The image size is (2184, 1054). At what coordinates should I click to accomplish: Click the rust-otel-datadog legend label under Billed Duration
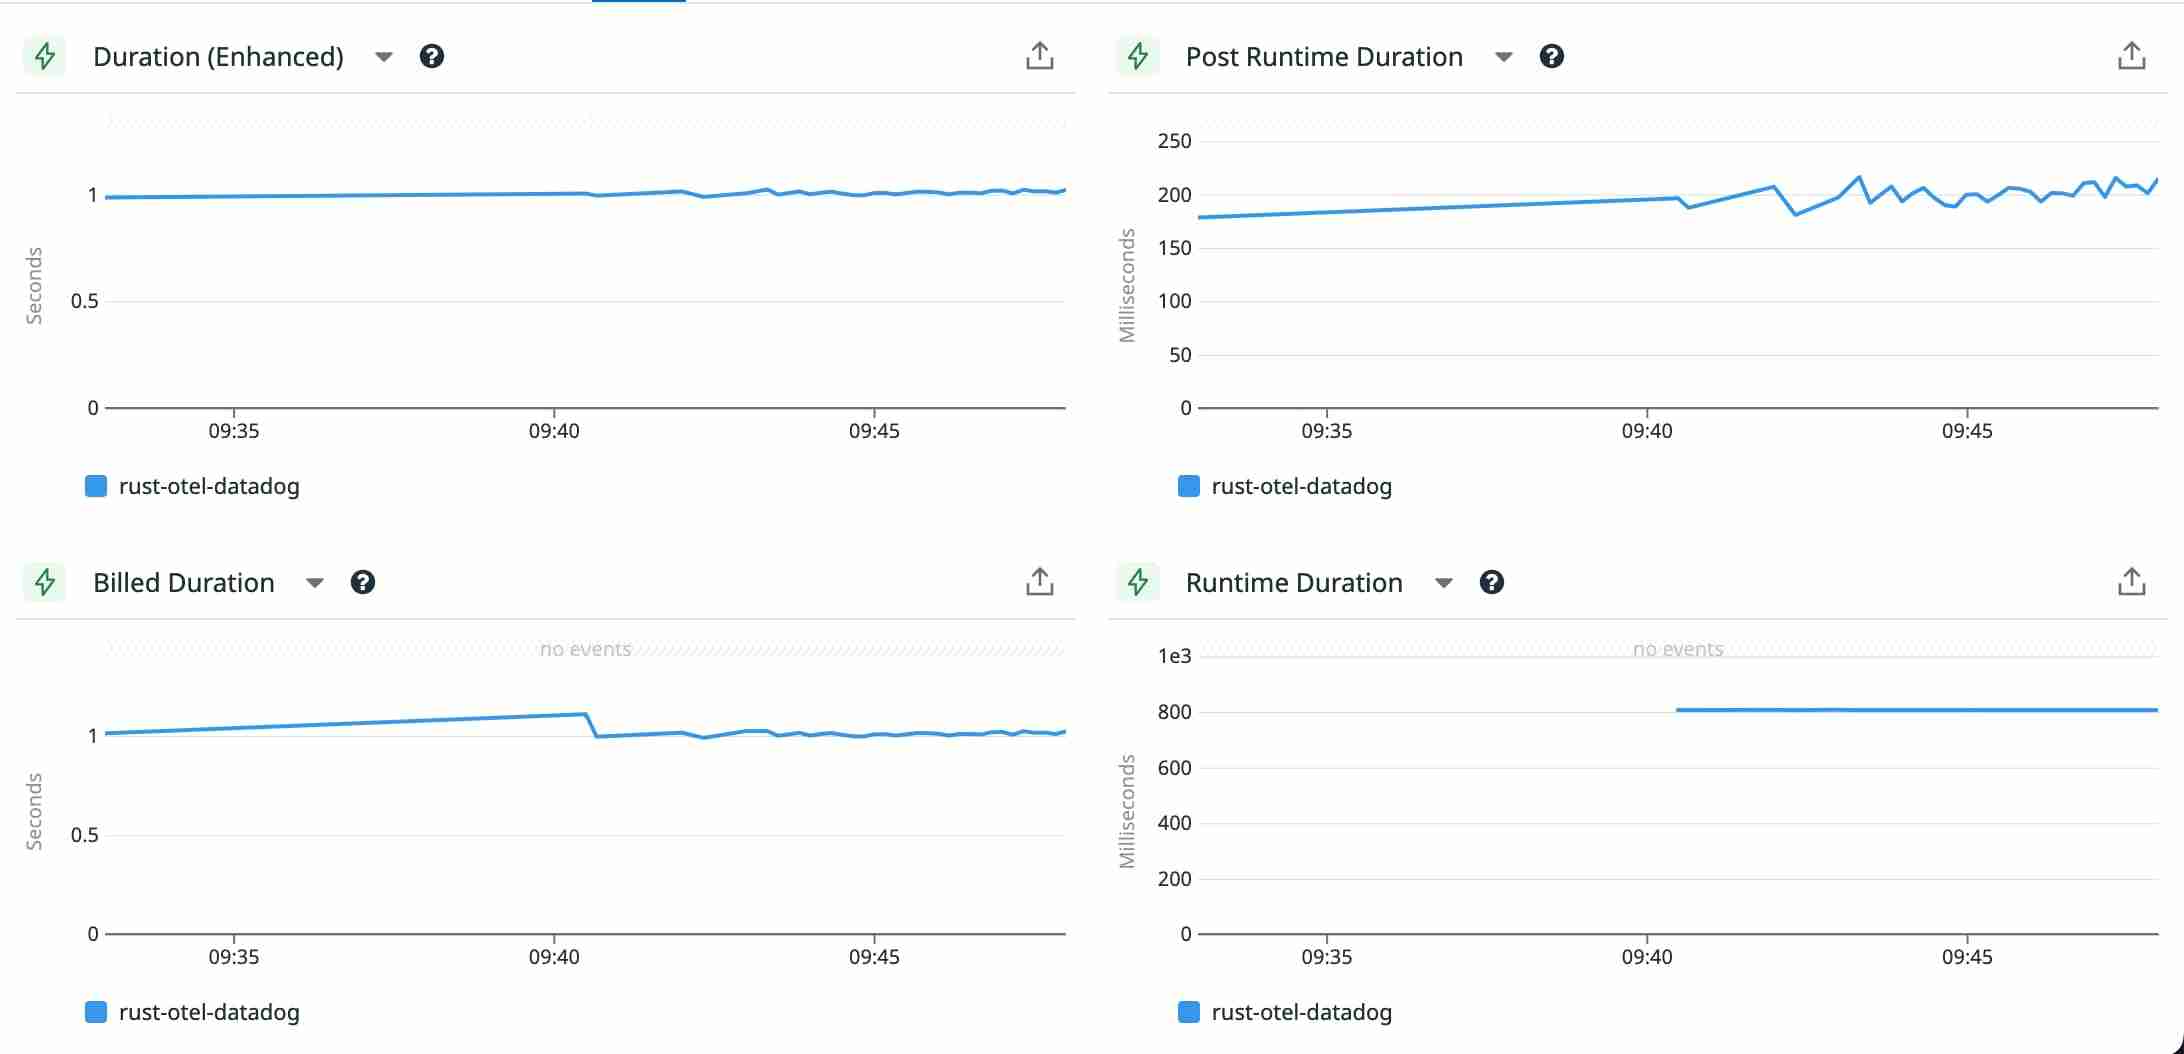pos(210,1012)
